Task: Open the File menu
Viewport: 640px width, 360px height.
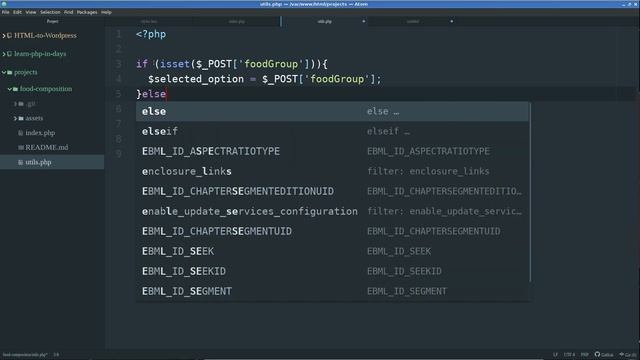Action: click(x=5, y=12)
